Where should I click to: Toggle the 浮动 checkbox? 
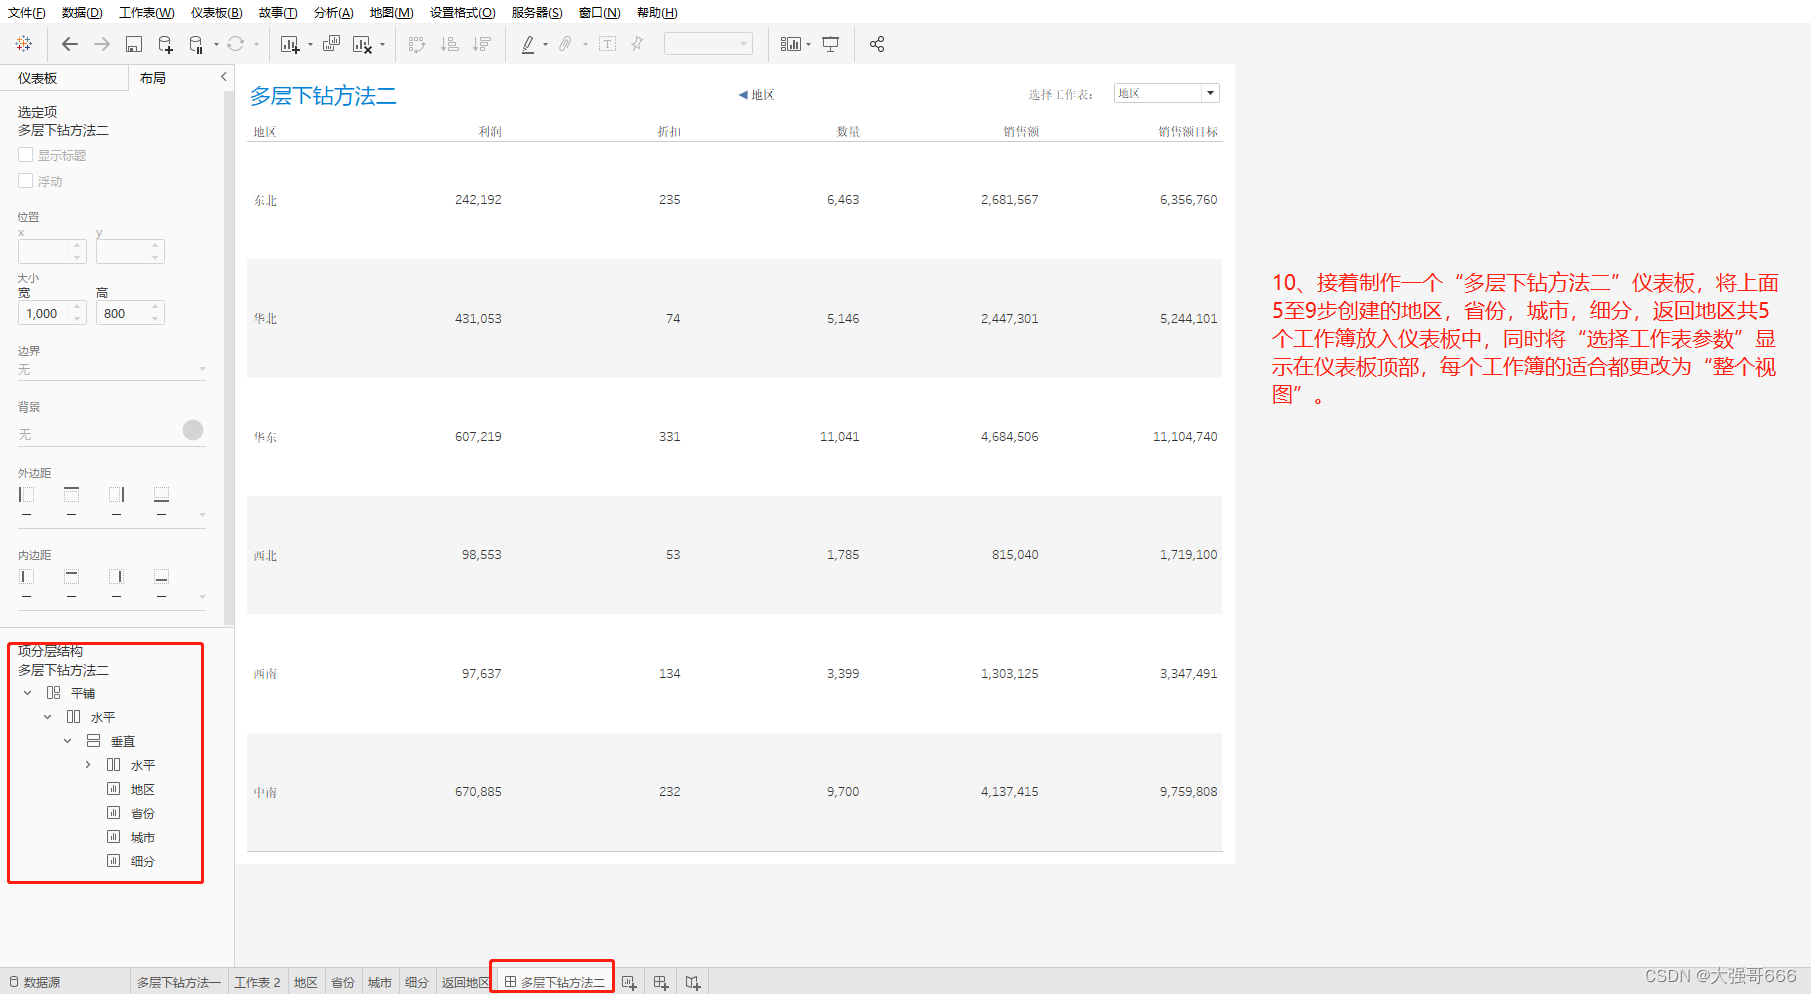(x=26, y=181)
